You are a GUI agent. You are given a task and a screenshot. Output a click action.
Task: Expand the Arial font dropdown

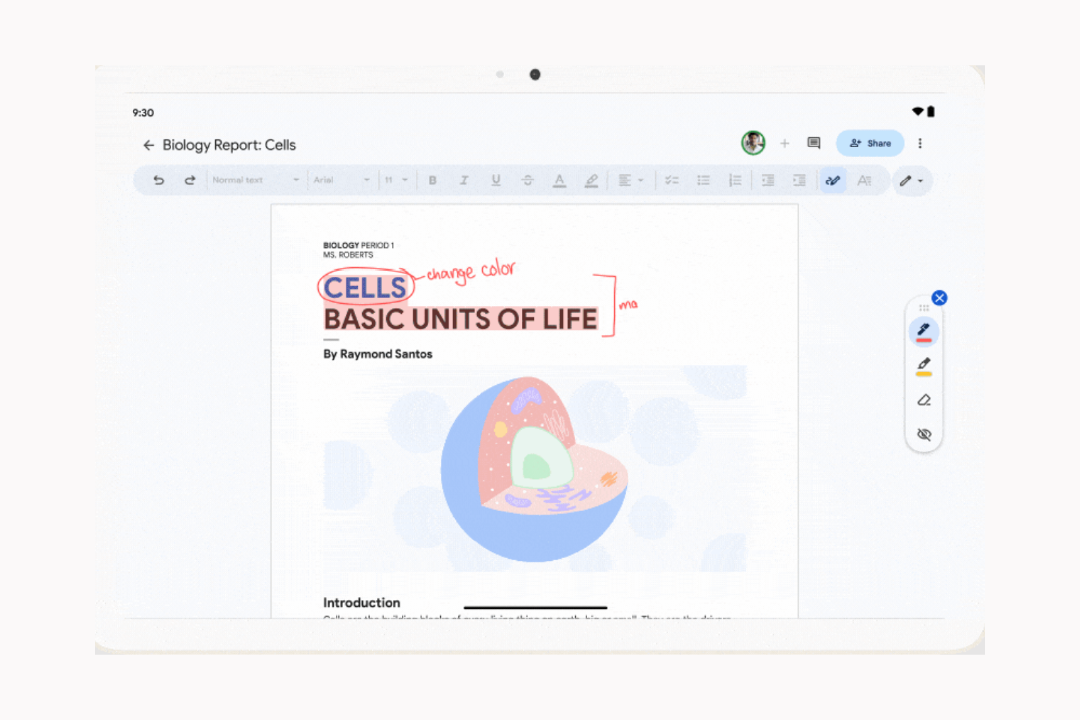[341, 180]
